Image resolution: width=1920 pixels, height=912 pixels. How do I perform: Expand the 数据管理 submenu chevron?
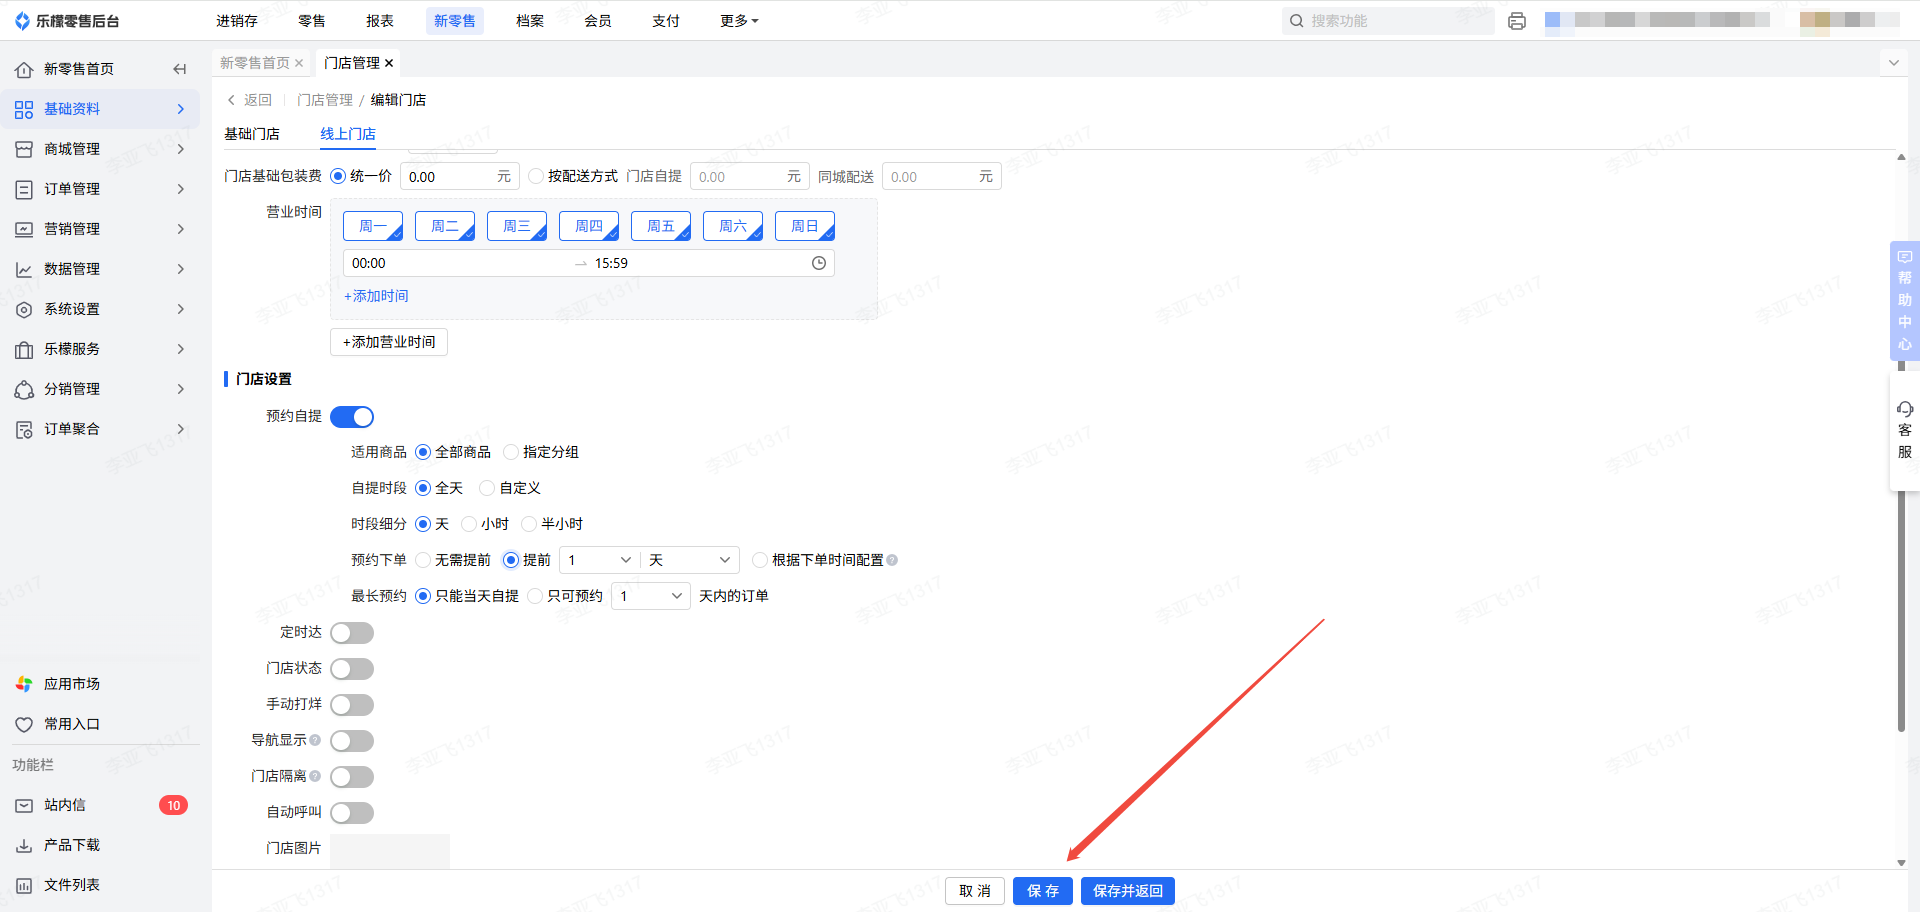click(181, 269)
